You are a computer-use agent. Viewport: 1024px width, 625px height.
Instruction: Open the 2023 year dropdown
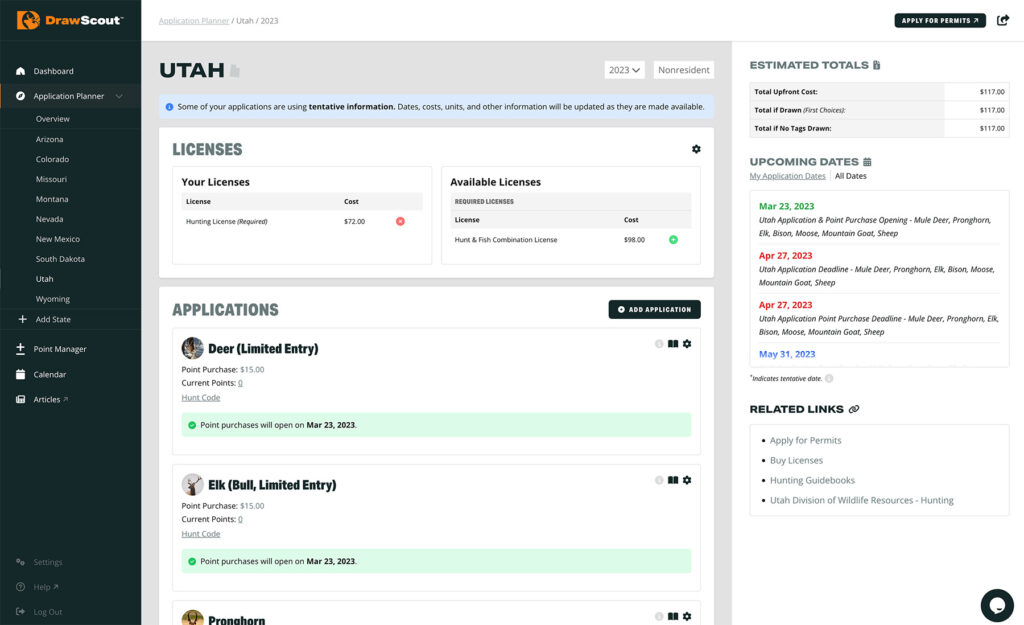625,70
